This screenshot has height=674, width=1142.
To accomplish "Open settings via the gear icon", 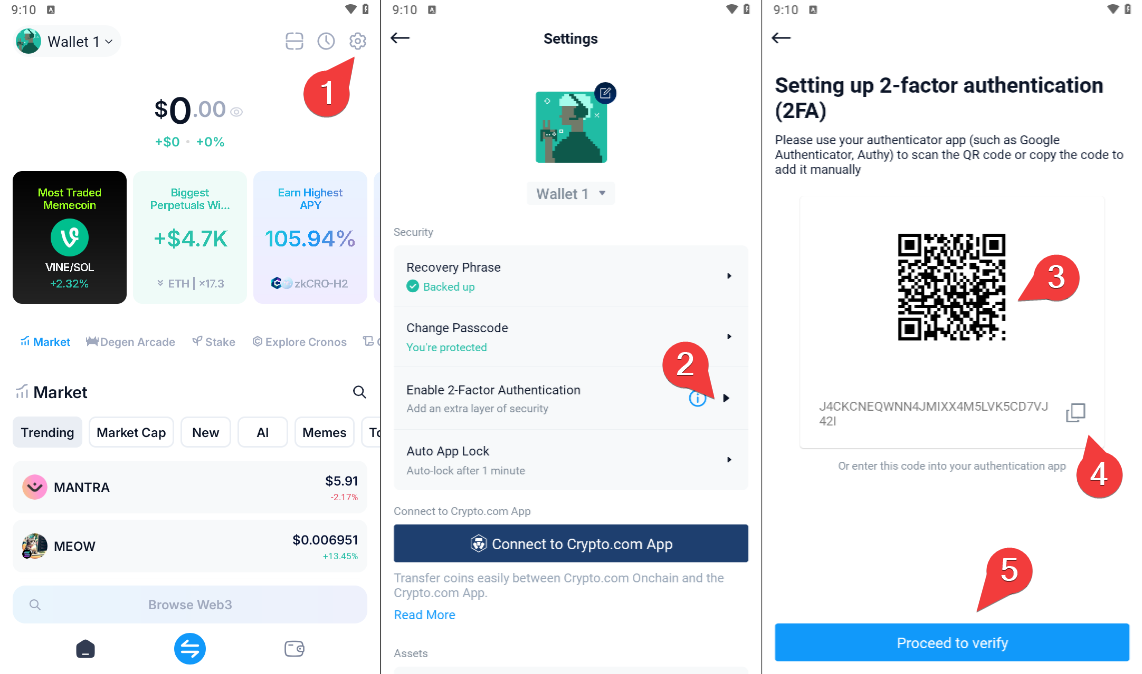I will [x=357, y=42].
